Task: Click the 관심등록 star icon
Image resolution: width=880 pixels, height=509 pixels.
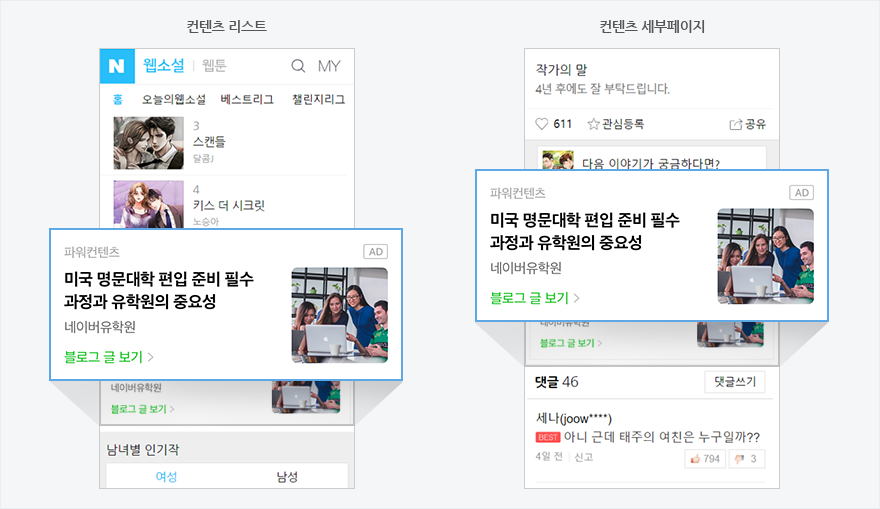Action: click(593, 124)
